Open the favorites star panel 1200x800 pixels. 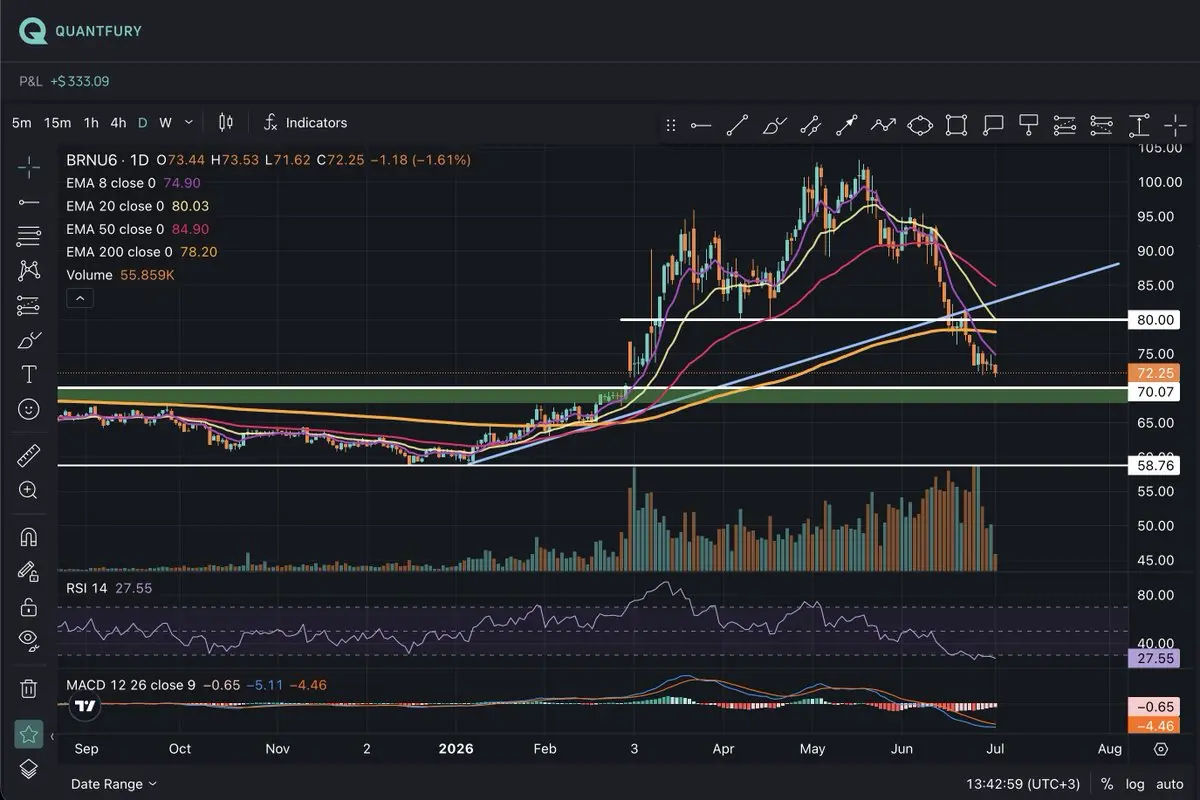(29, 735)
